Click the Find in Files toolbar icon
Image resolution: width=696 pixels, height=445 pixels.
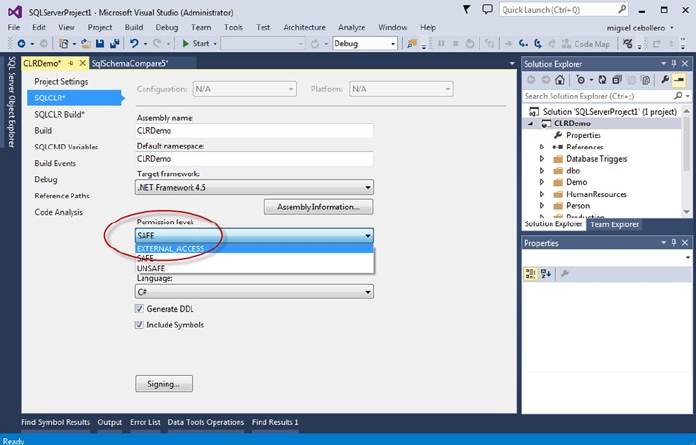point(412,43)
